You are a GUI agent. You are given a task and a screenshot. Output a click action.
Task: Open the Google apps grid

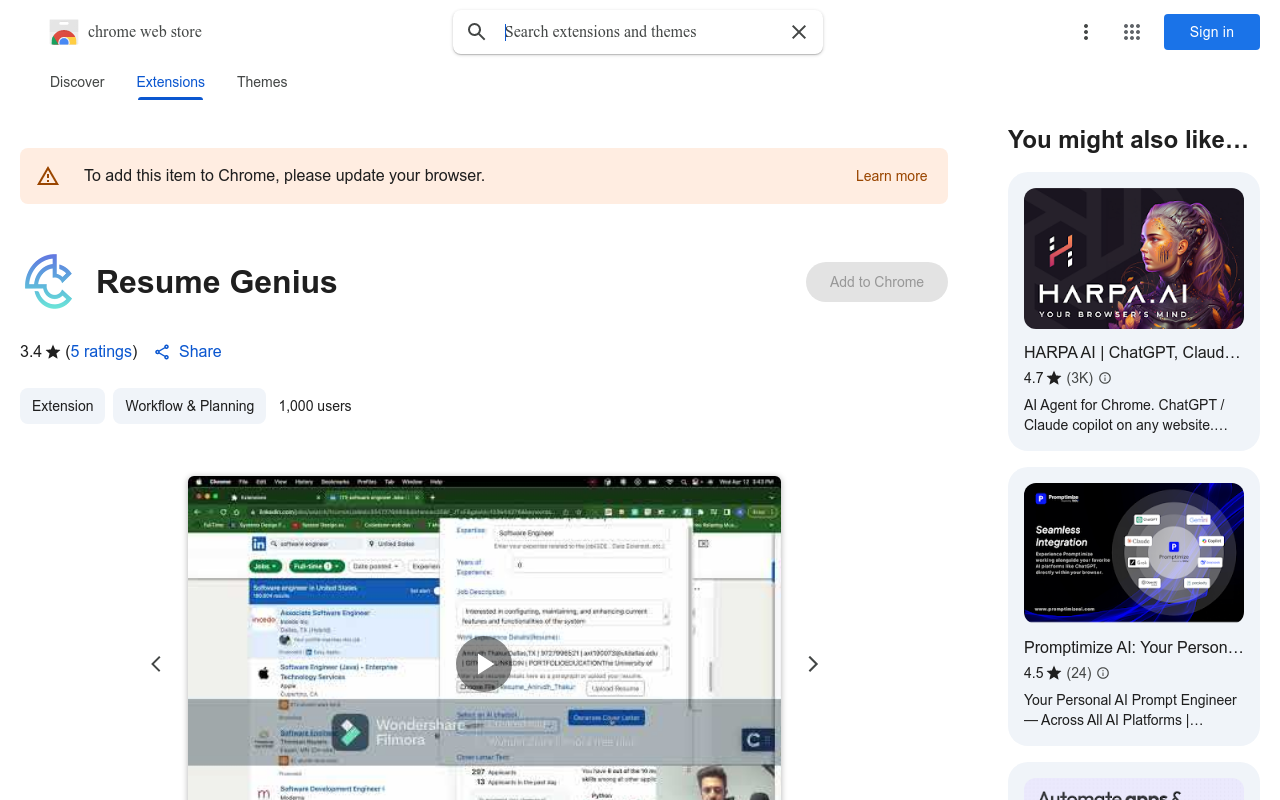pyautogui.click(x=1132, y=32)
